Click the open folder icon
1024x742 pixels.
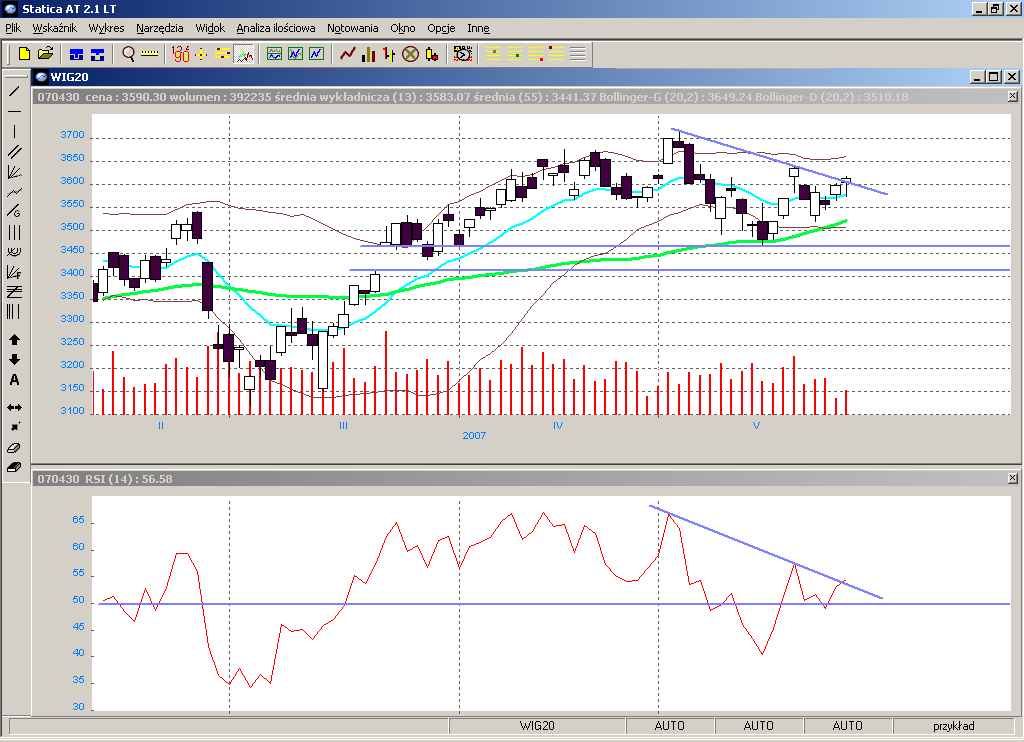45,54
